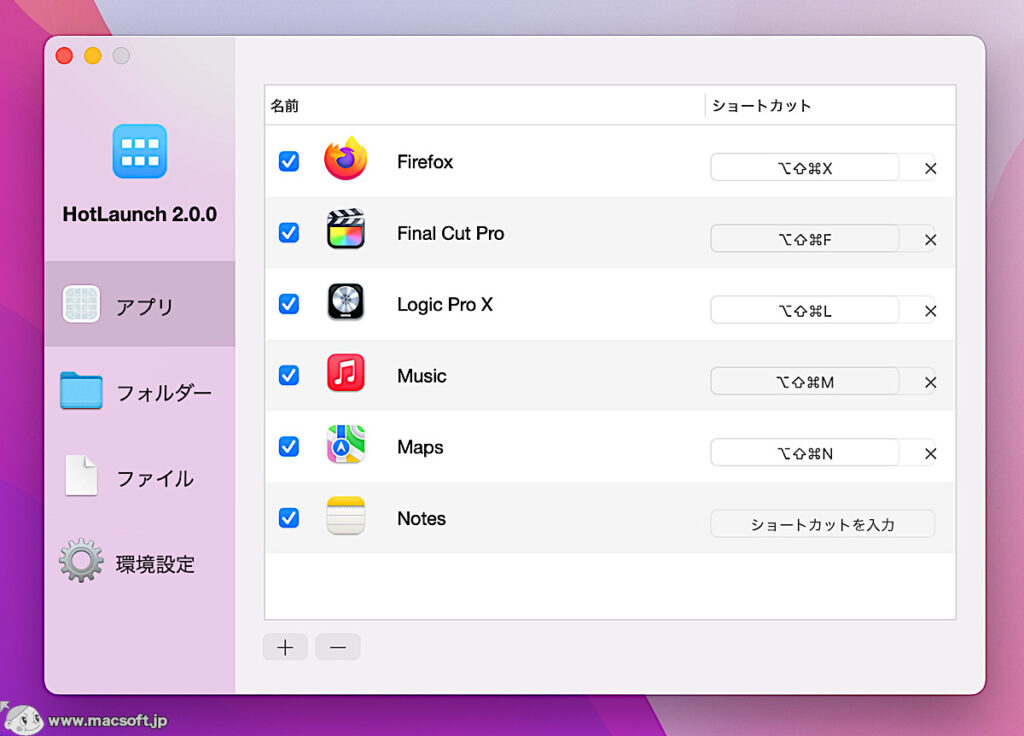1024x736 pixels.
Task: Select the アプリ sidebar tab
Action: 140,304
